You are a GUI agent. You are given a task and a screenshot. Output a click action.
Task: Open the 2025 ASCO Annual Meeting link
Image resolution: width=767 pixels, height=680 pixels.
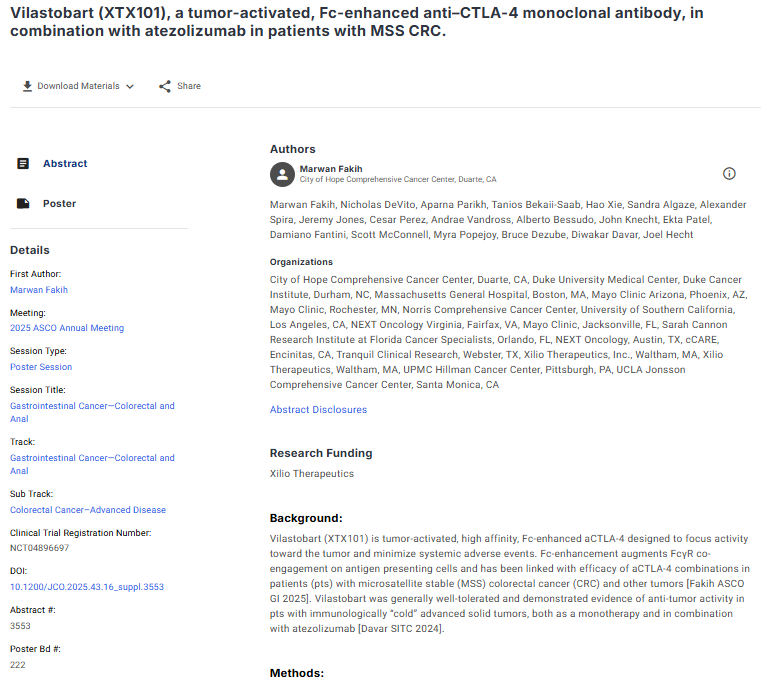67,328
